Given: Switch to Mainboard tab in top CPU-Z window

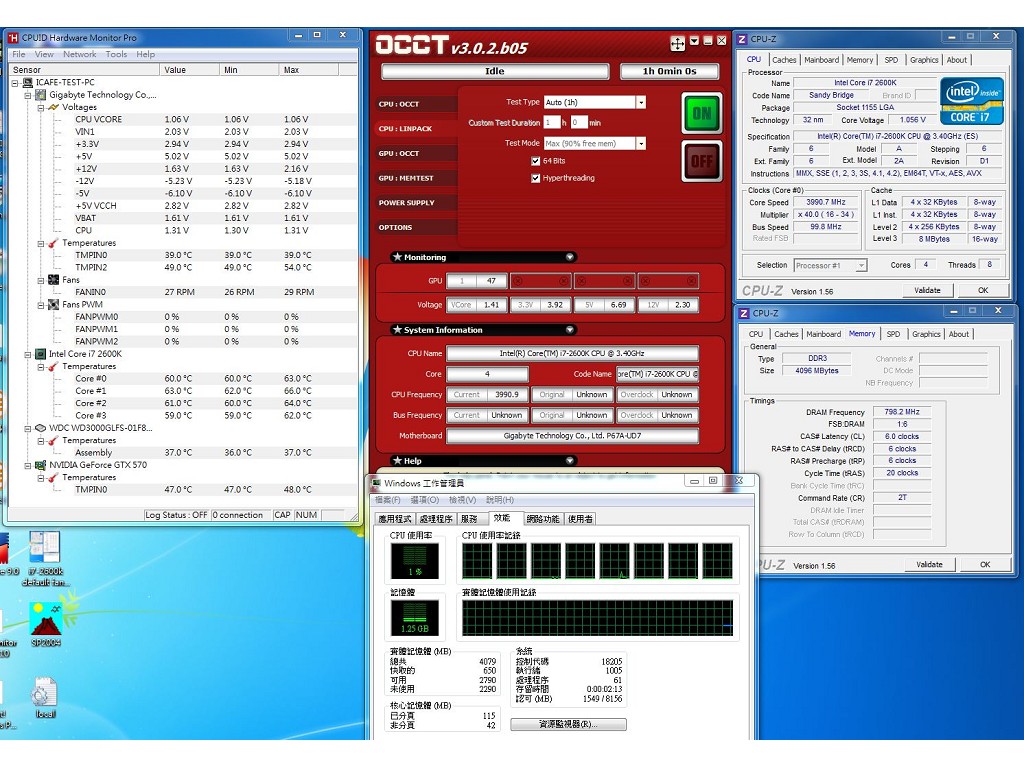Looking at the screenshot, I should coord(822,59).
